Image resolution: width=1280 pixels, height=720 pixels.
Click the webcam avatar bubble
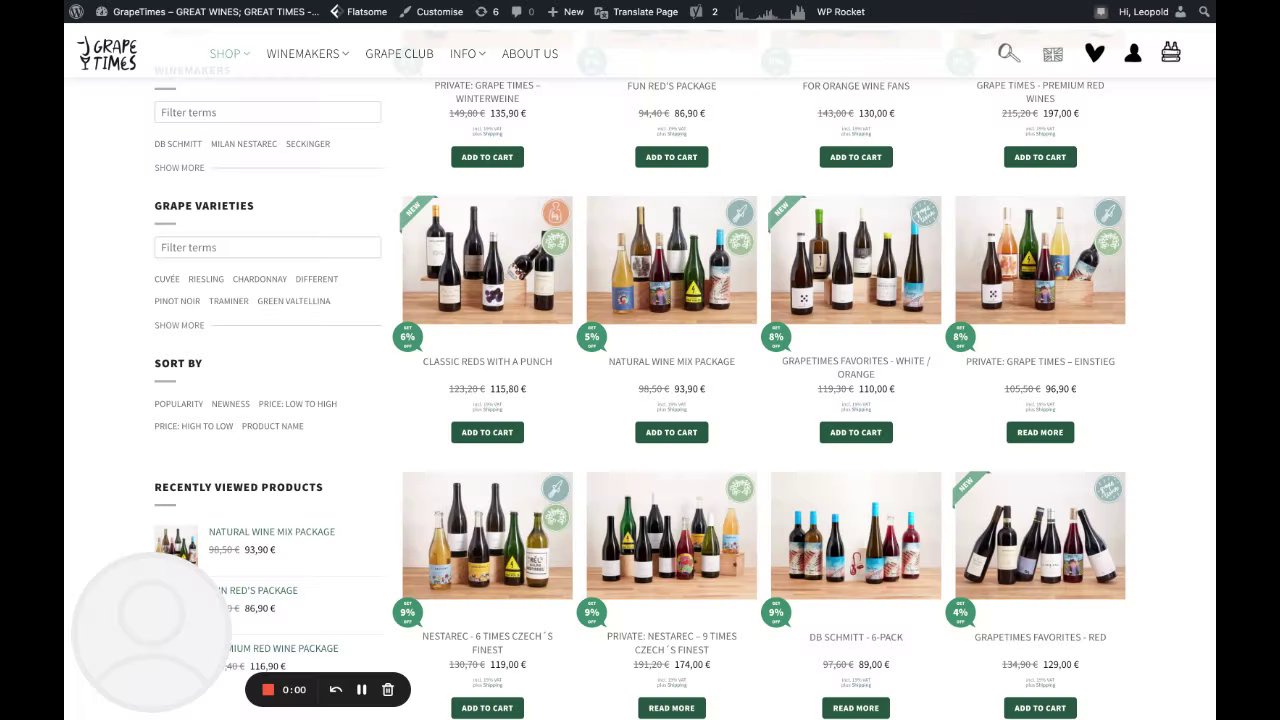[151, 630]
